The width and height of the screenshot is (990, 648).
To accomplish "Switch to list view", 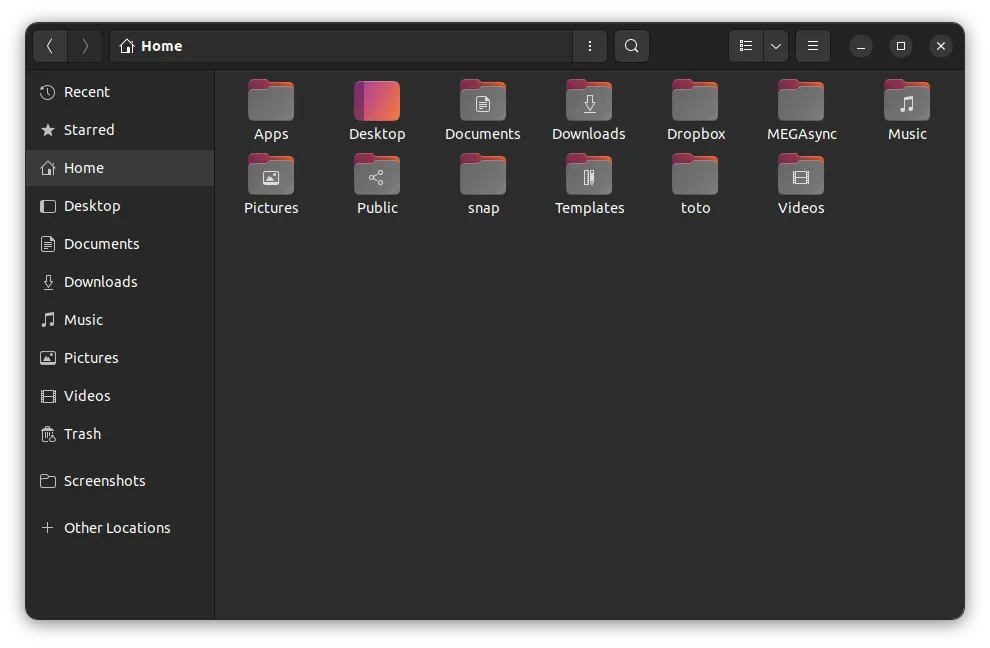I will (x=745, y=46).
